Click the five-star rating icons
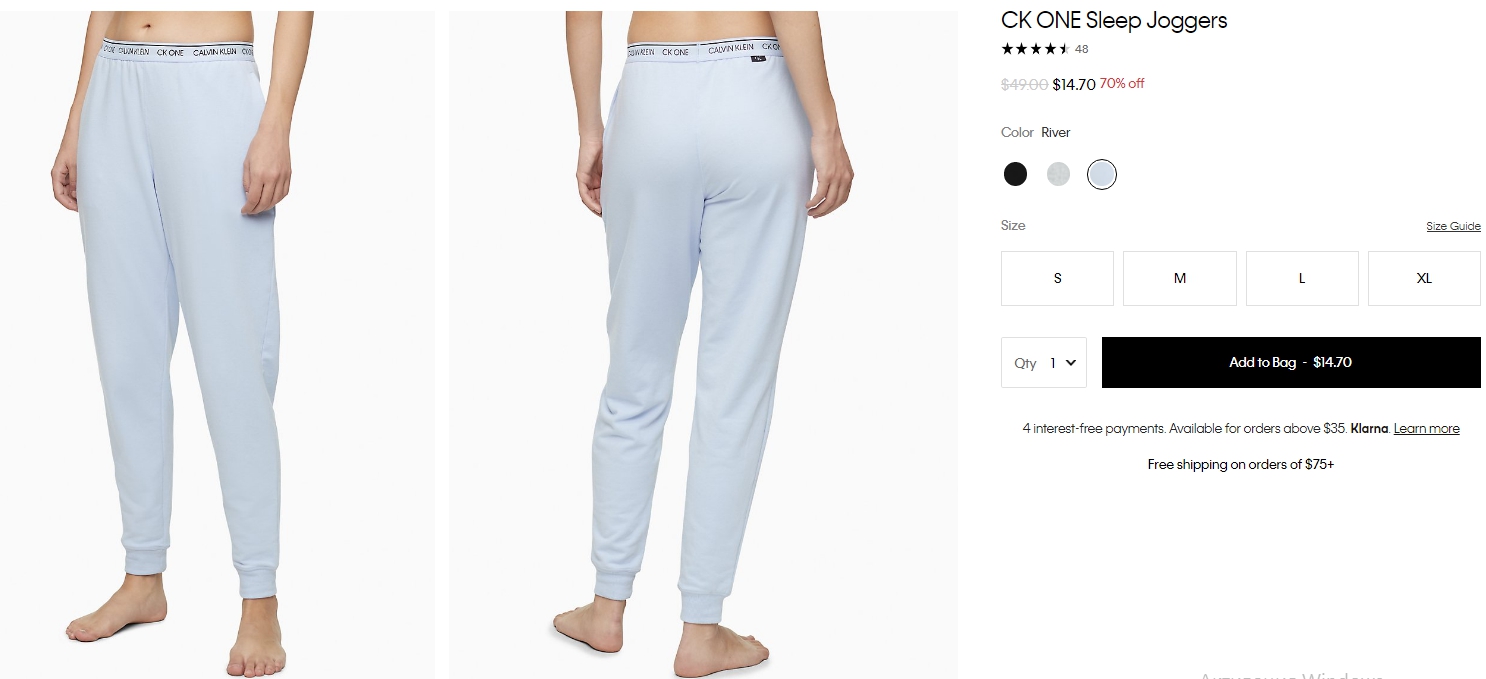Screen dimensions: 1486x679 pos(1035,49)
